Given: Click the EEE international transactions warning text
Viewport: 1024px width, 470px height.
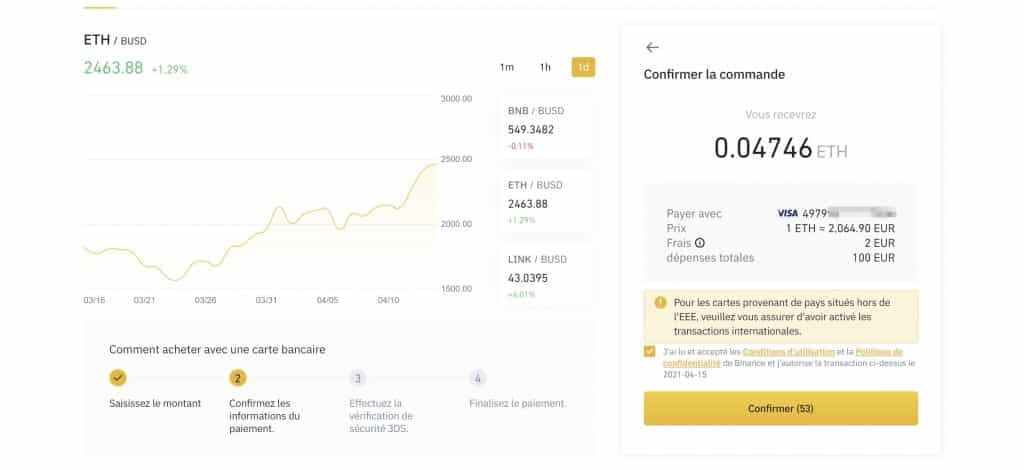Looking at the screenshot, I should tap(781, 317).
